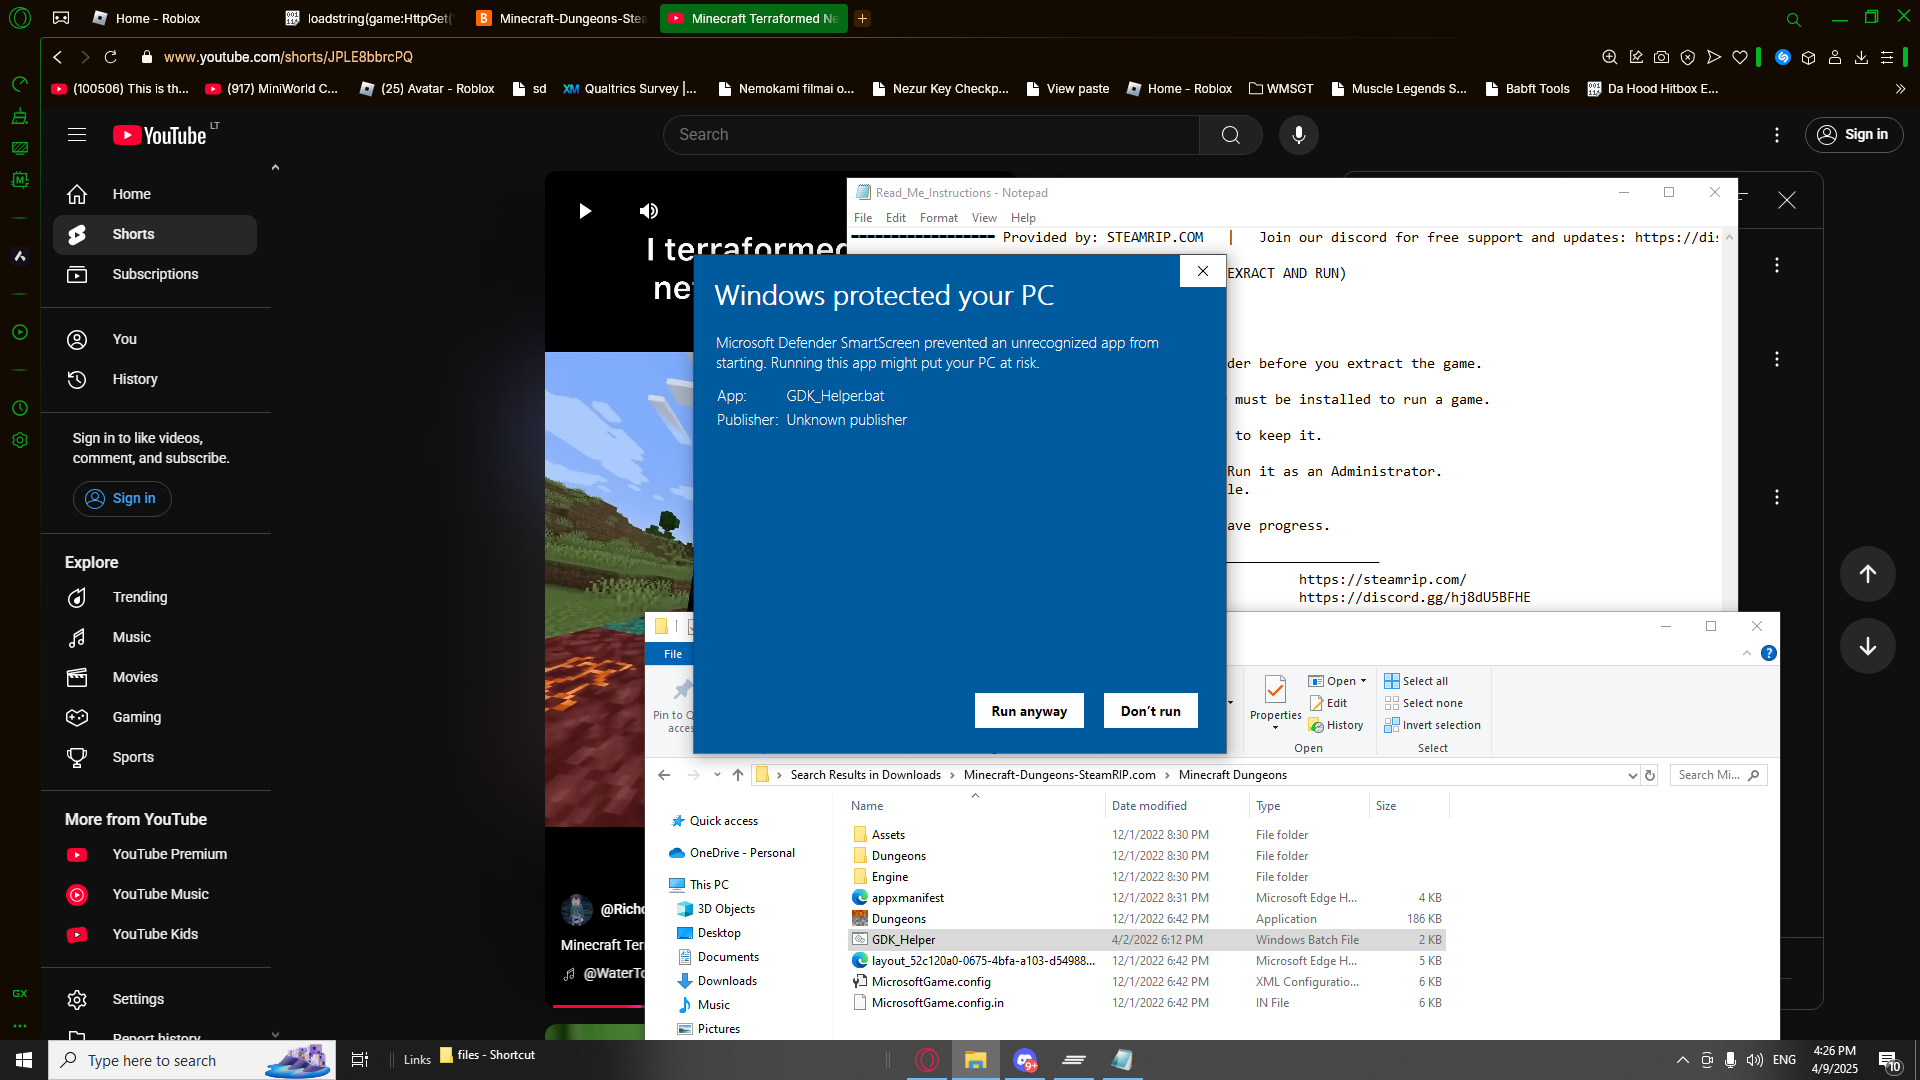Switch to the Minecraft-Dungeons-Steam tab

click(562, 18)
